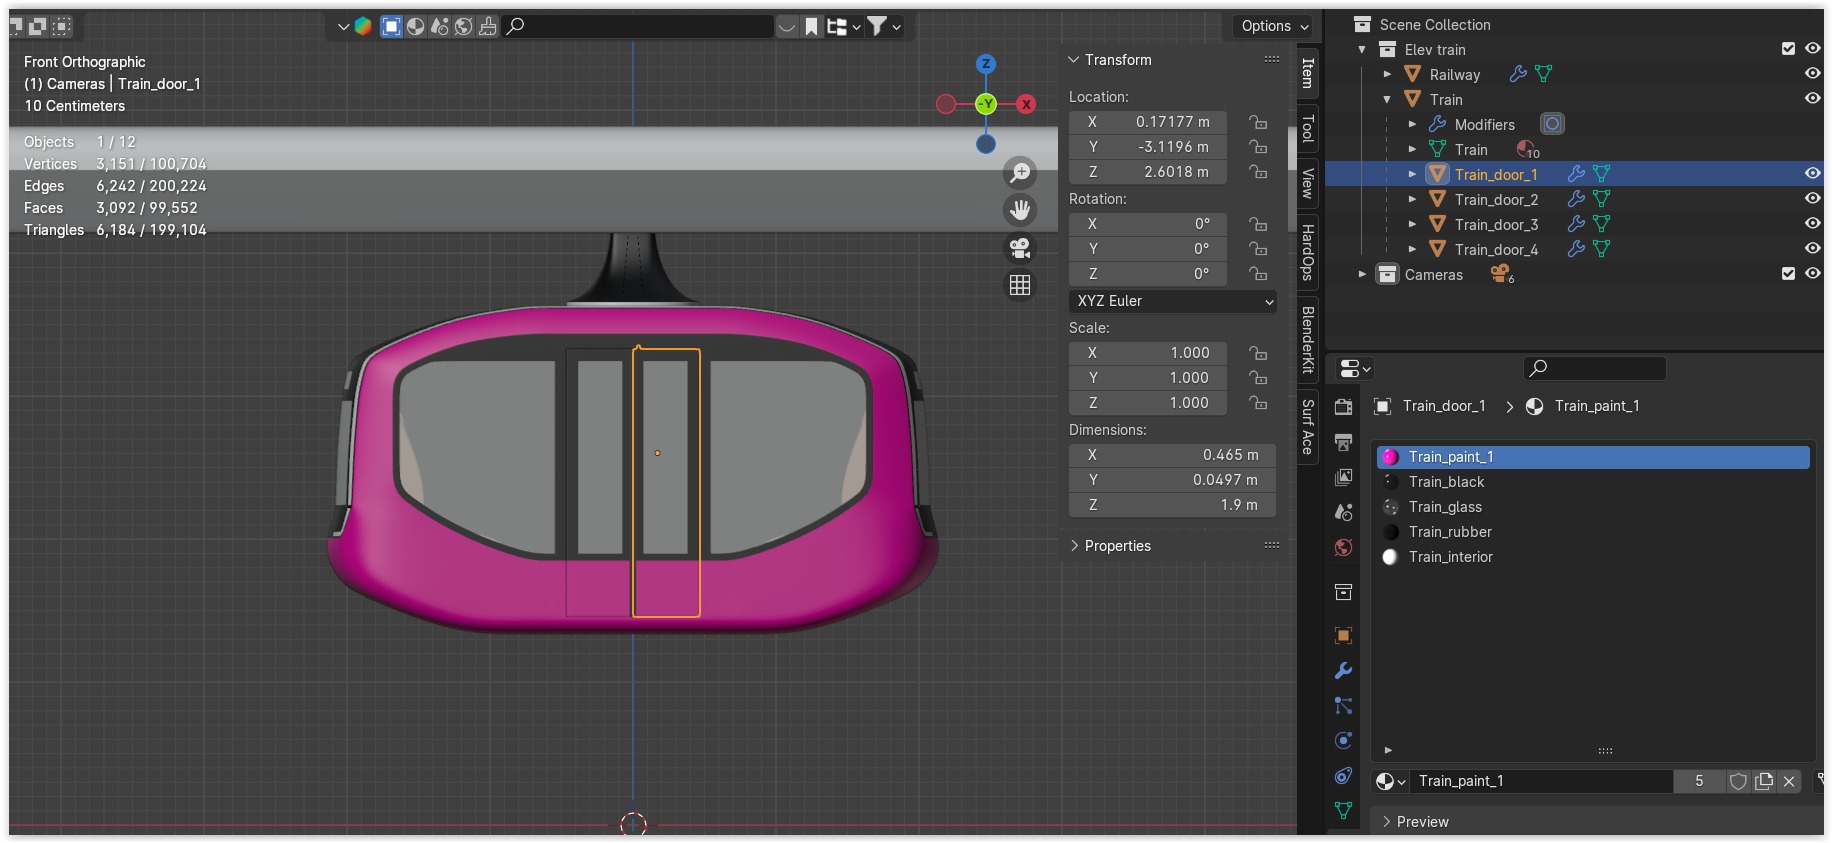Open the Tool sidebar tab
1832x843 pixels.
[x=1307, y=128]
